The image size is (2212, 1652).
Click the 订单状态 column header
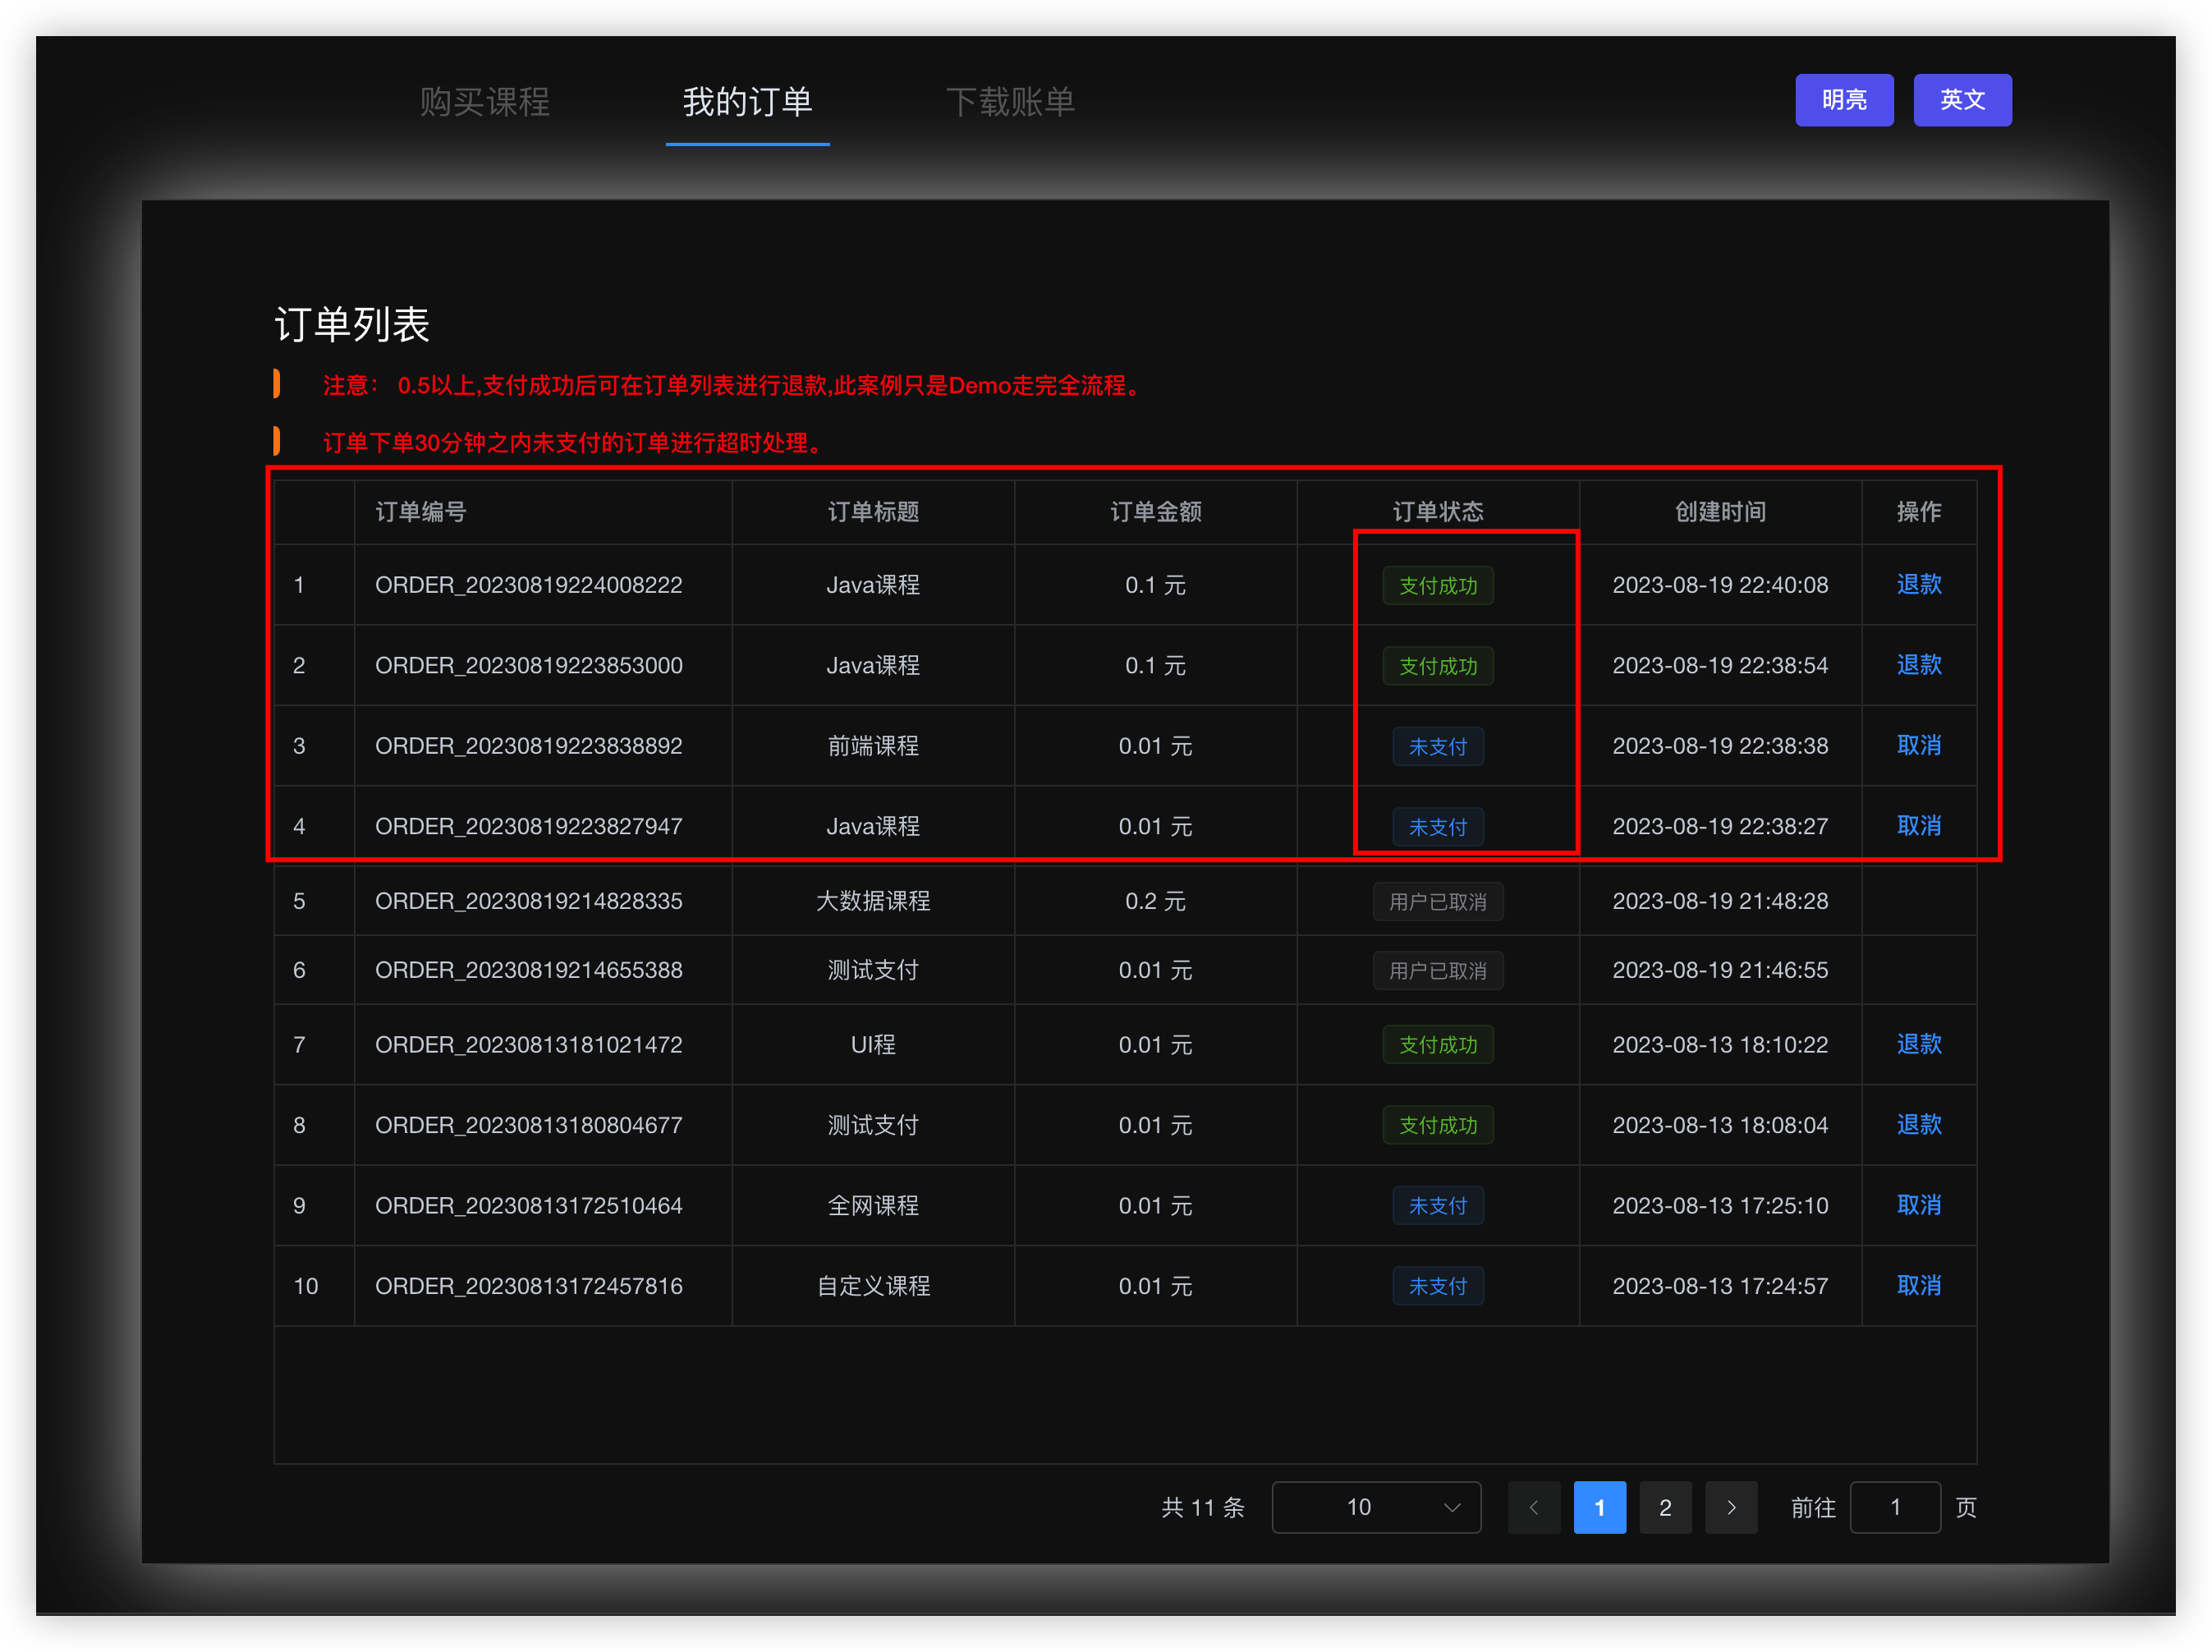pyautogui.click(x=1437, y=512)
